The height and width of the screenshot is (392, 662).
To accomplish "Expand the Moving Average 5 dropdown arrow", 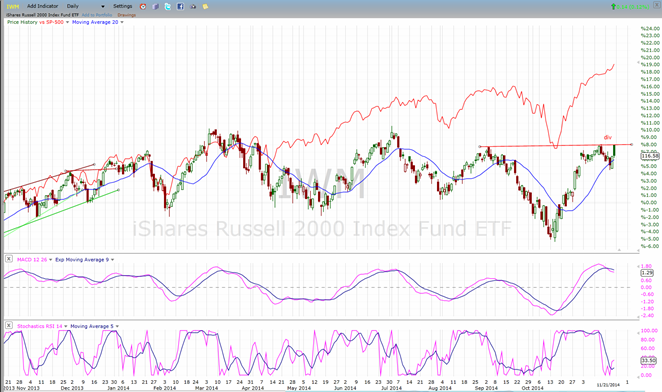I will point(117,326).
